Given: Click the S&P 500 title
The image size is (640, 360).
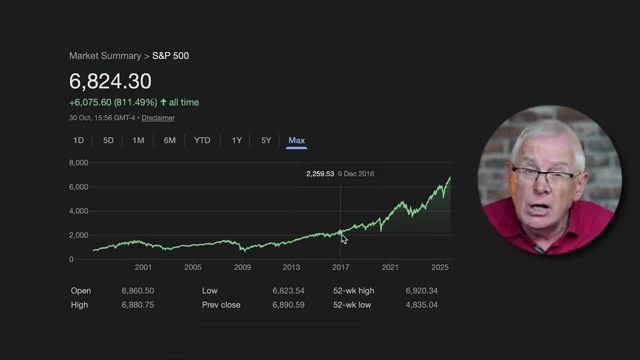Looking at the screenshot, I should [x=171, y=56].
